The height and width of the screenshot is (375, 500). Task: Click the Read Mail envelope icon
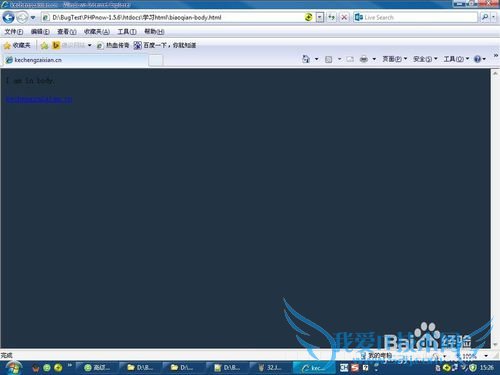(350, 59)
